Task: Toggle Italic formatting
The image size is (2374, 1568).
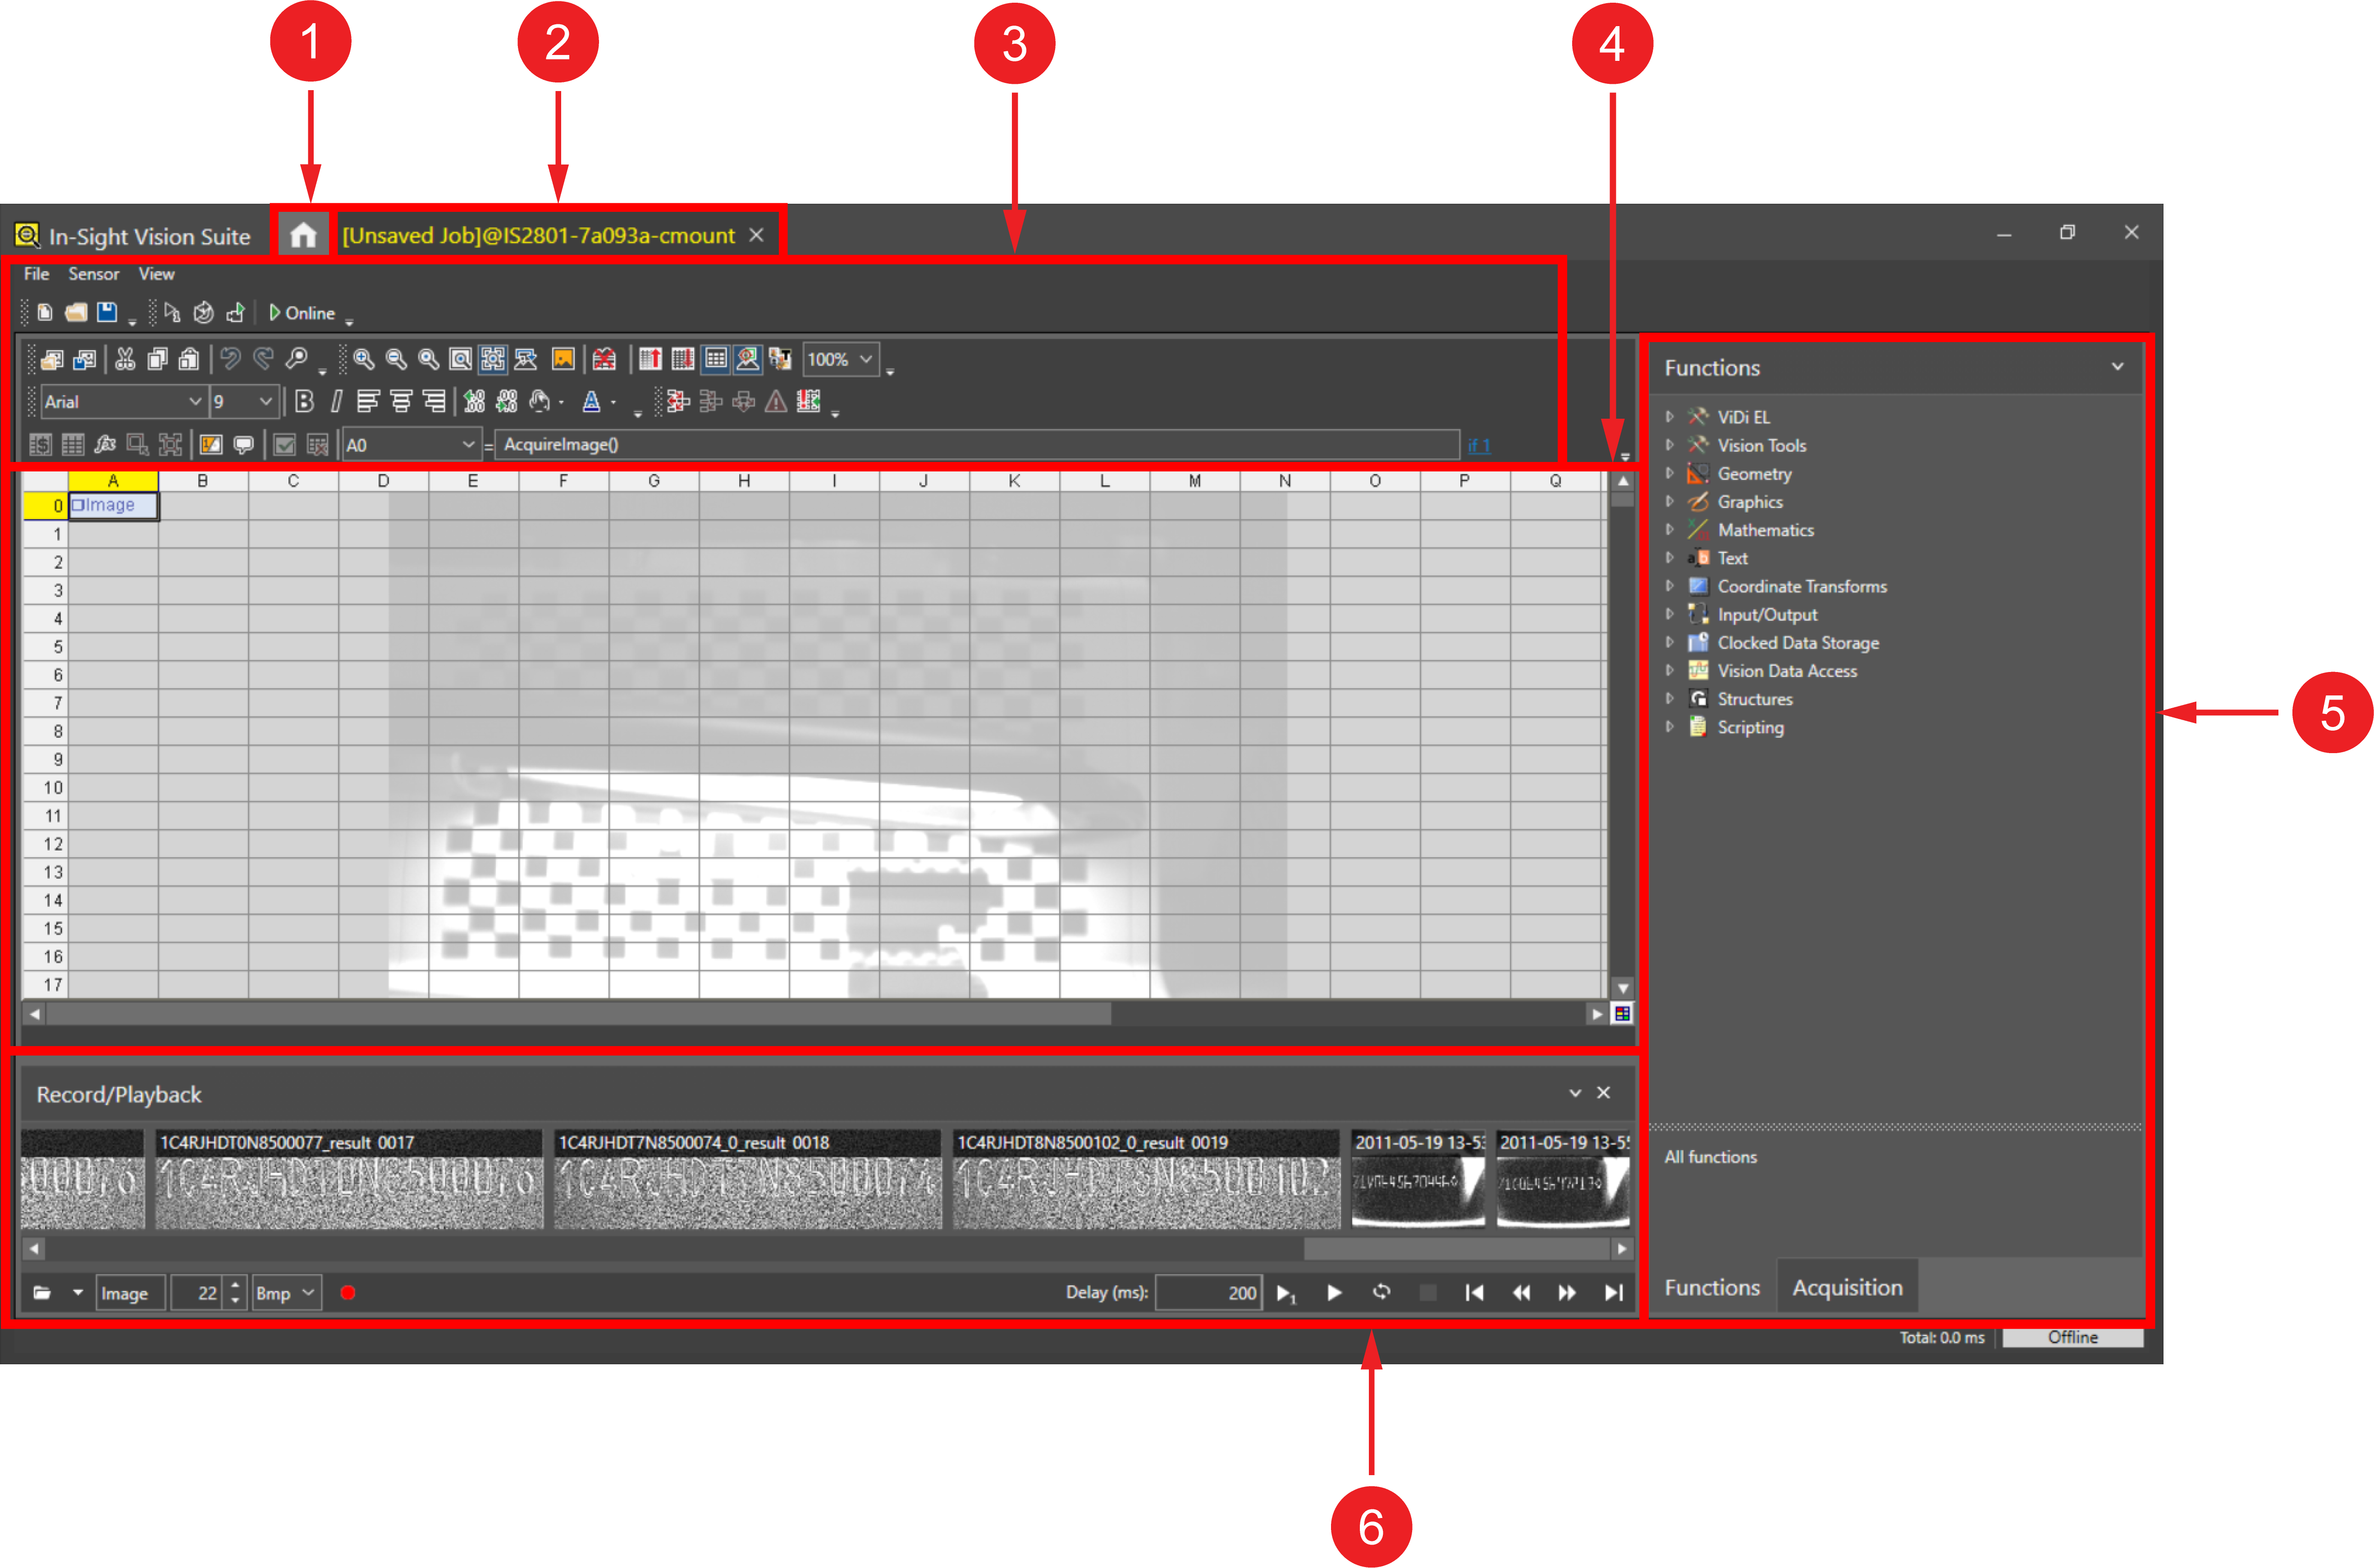Action: (x=337, y=402)
